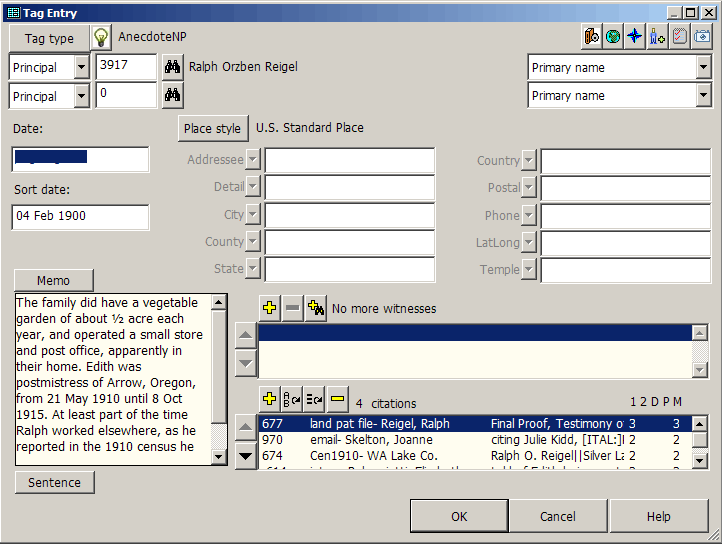Screen dimensions: 722x544
Task: Click the Tag Entry title bar icon
Action: (14, 13)
